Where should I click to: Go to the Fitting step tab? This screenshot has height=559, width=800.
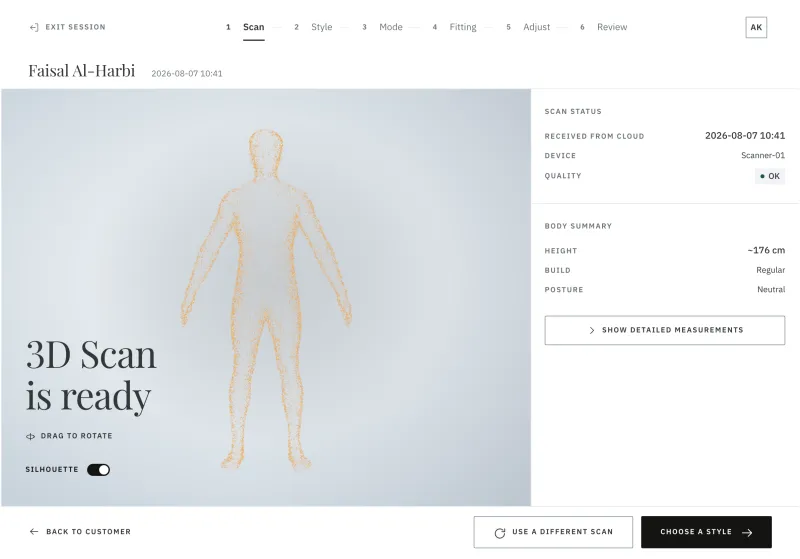[x=463, y=27]
